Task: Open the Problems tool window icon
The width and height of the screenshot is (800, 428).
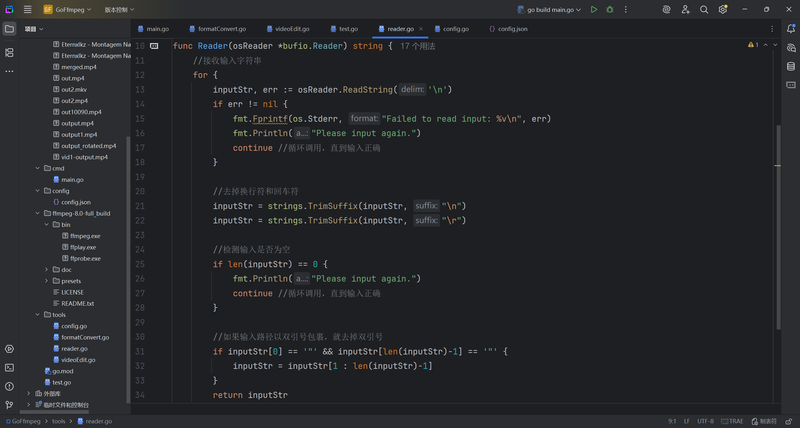Action: pos(9,386)
